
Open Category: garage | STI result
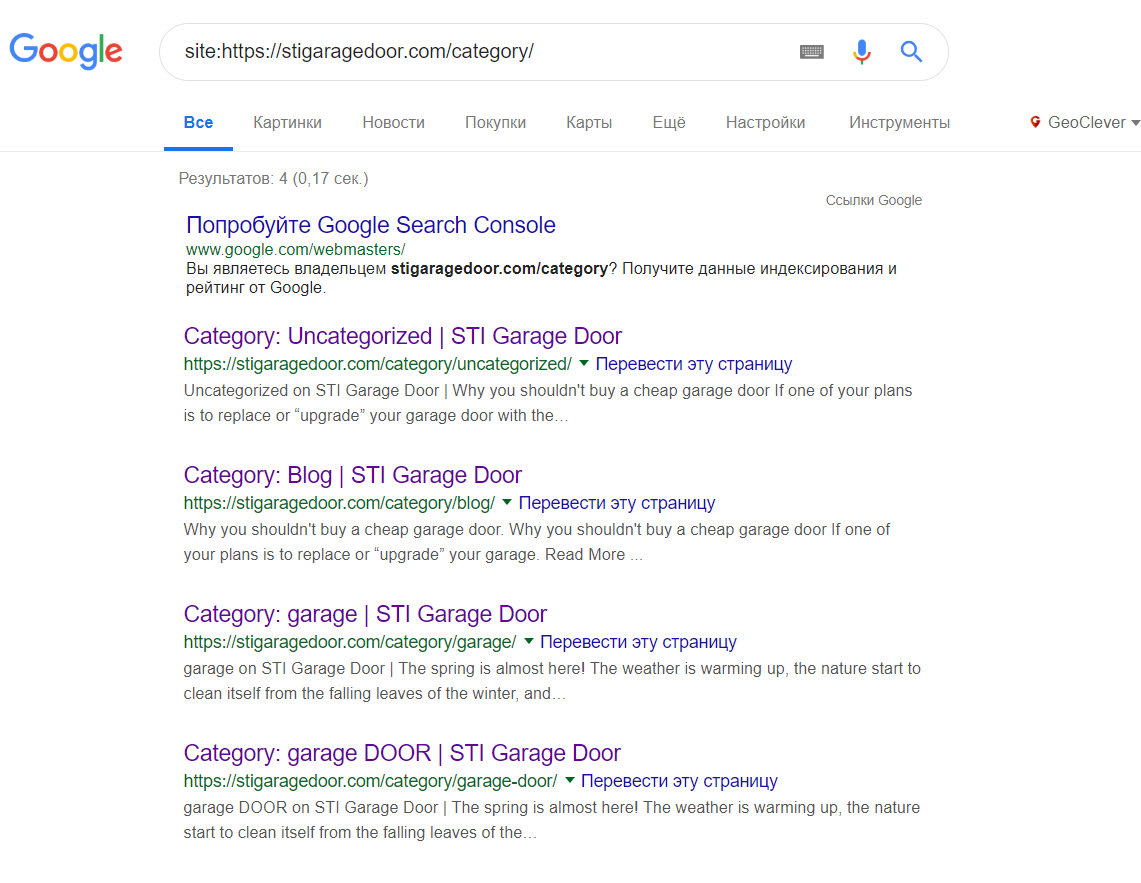[x=365, y=614]
